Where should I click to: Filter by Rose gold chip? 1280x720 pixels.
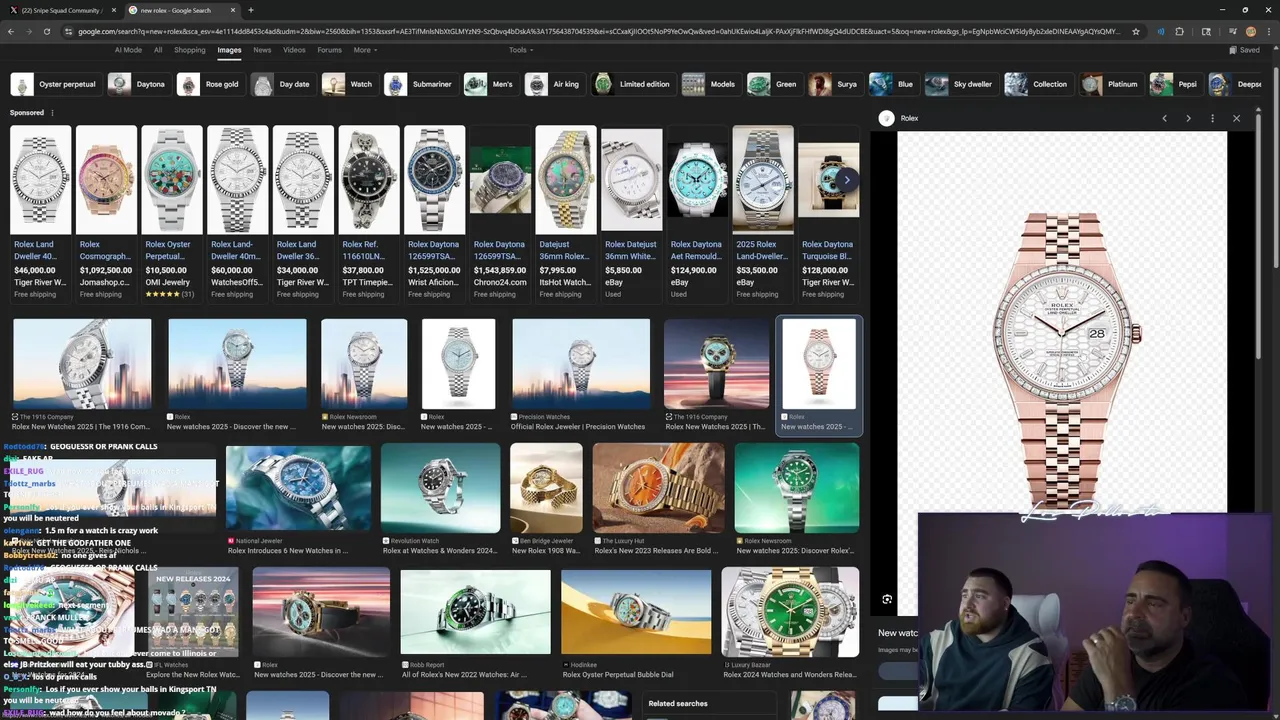tap(209, 84)
